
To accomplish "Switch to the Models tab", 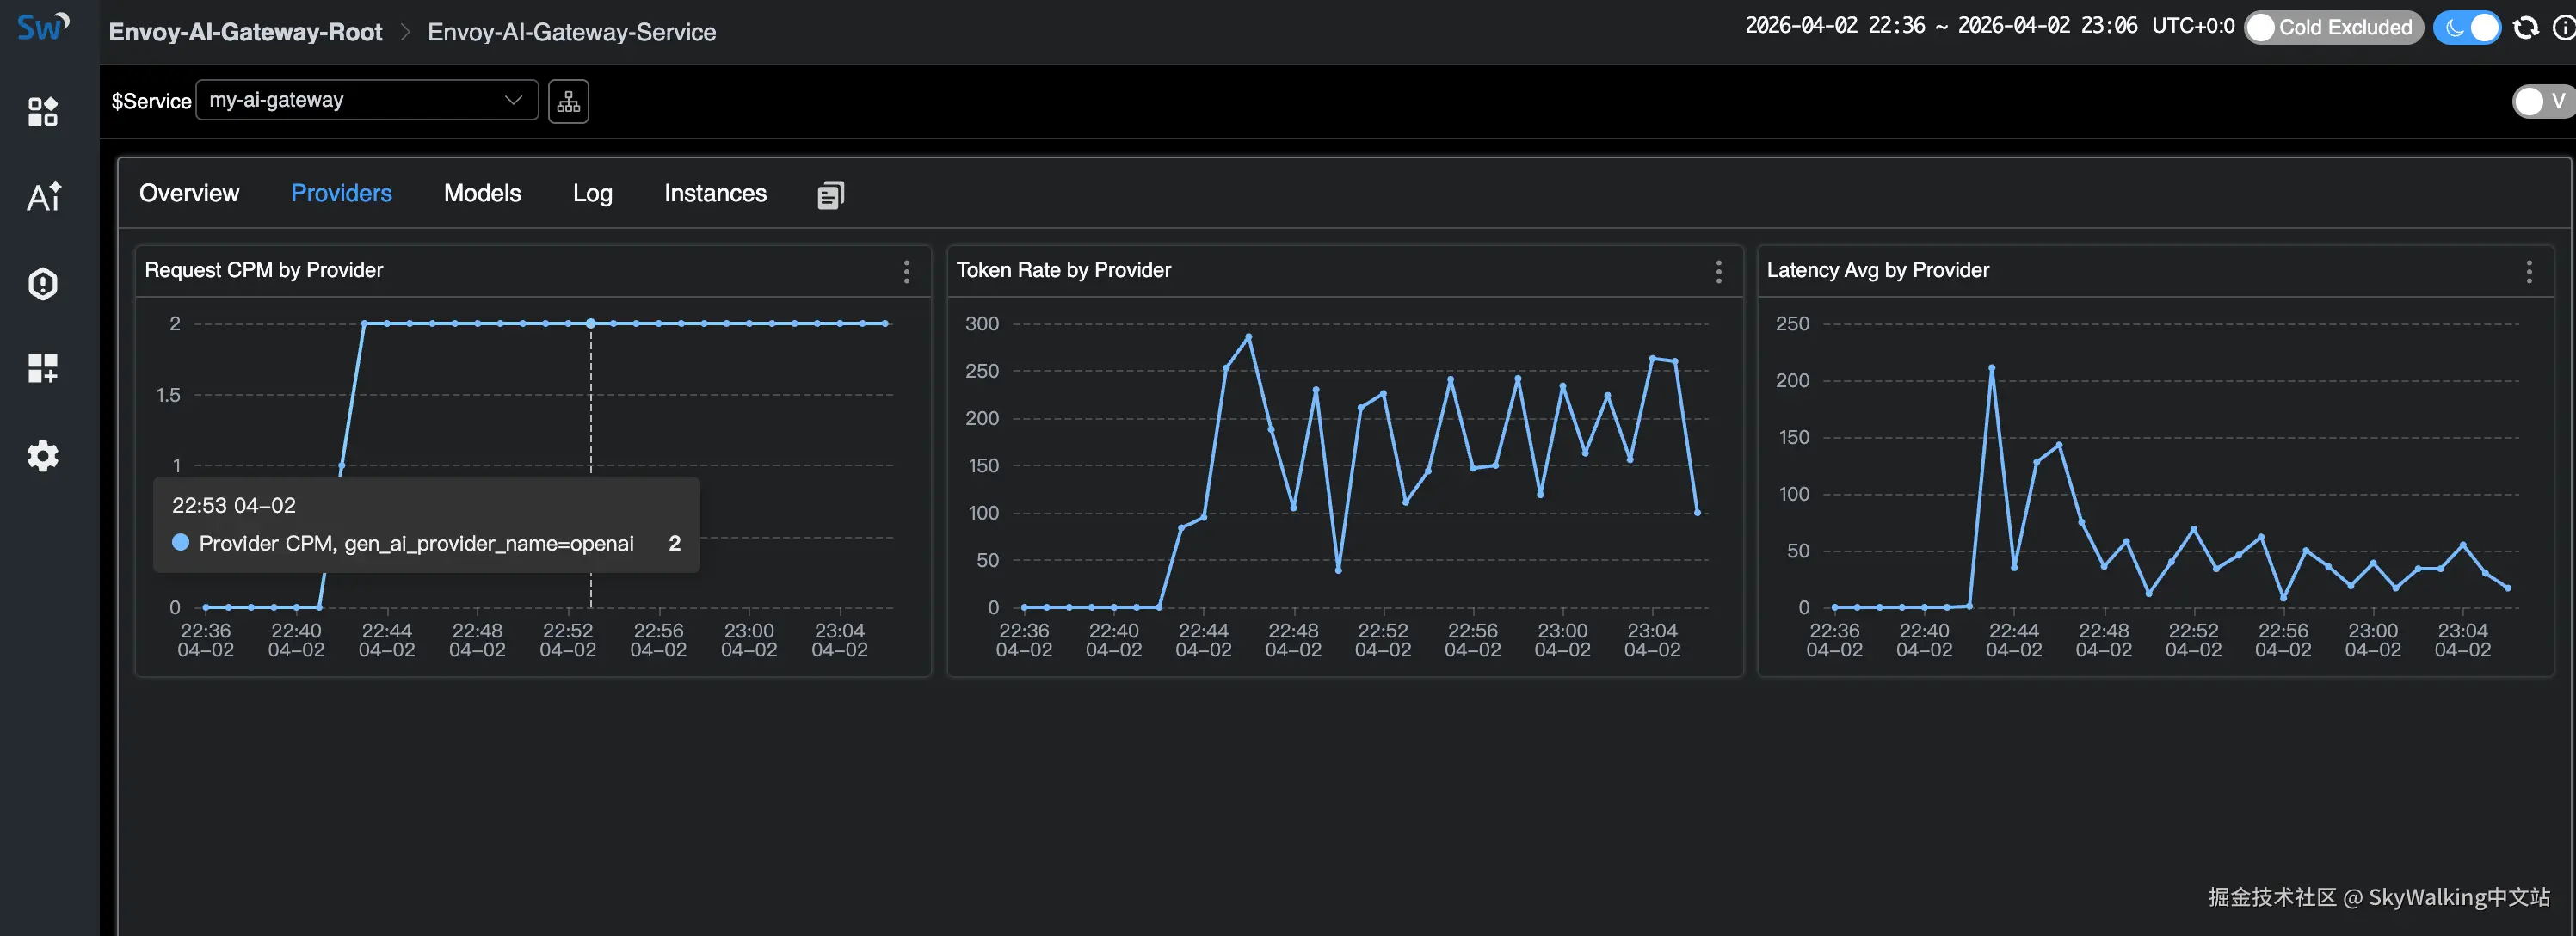I will pos(482,194).
